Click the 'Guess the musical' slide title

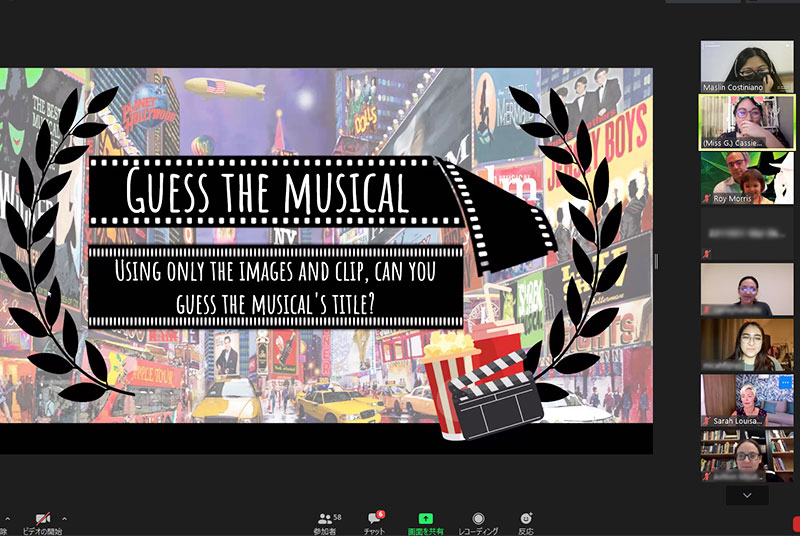[x=267, y=191]
